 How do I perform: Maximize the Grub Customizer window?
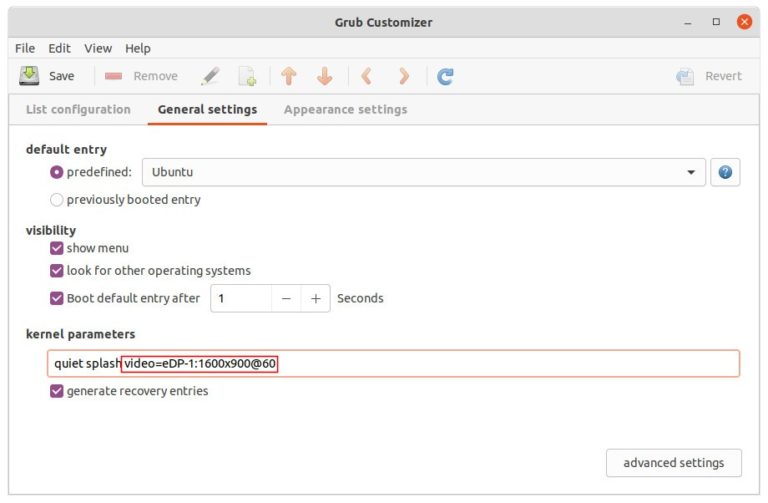point(716,22)
